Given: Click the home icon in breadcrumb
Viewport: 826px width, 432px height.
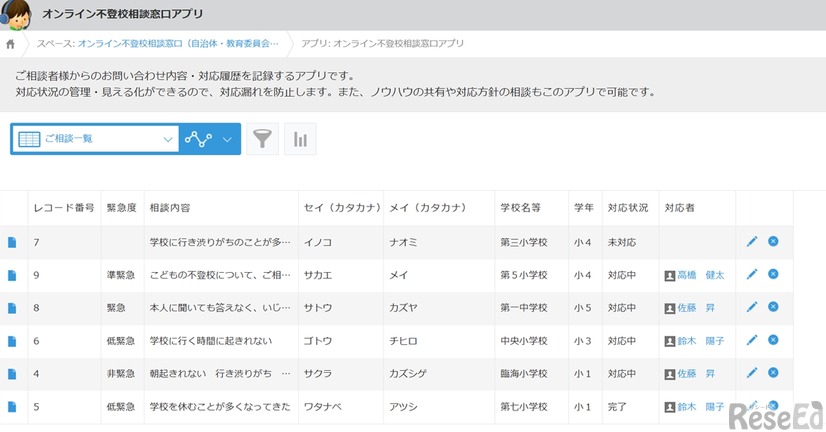Looking at the screenshot, I should tap(11, 44).
